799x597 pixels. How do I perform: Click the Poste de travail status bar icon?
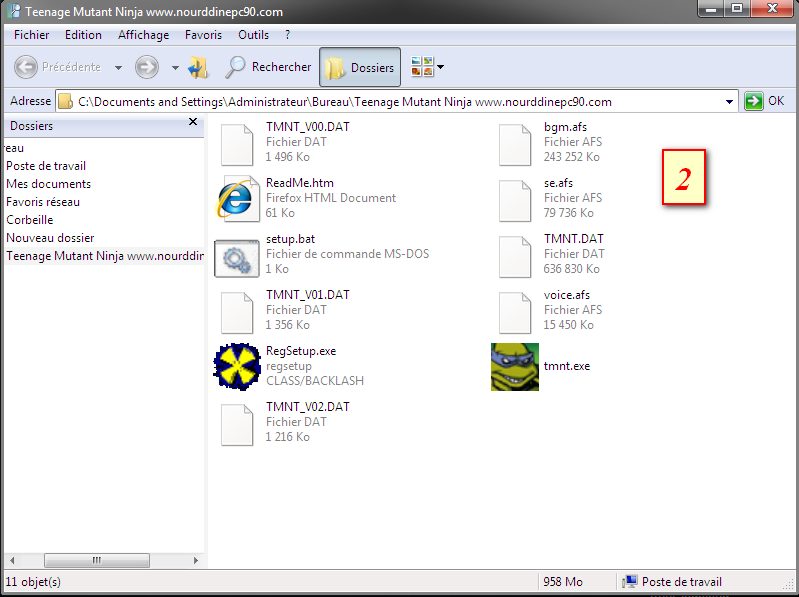630,582
